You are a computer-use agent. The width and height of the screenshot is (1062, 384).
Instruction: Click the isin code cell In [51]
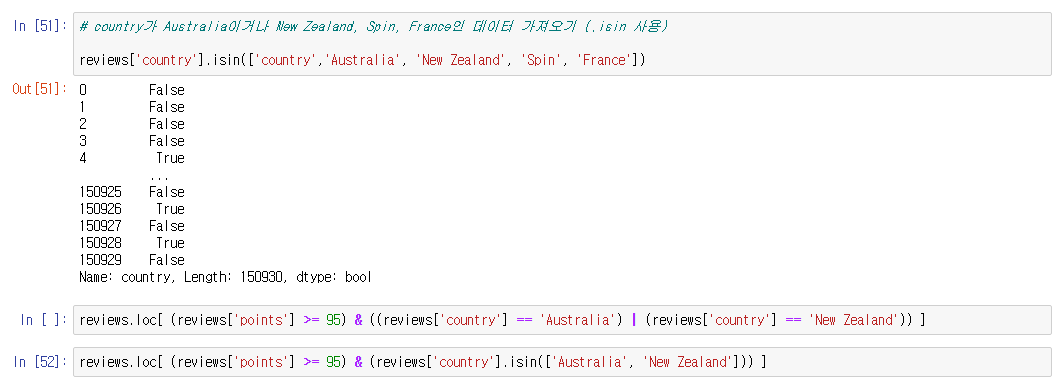[562, 43]
